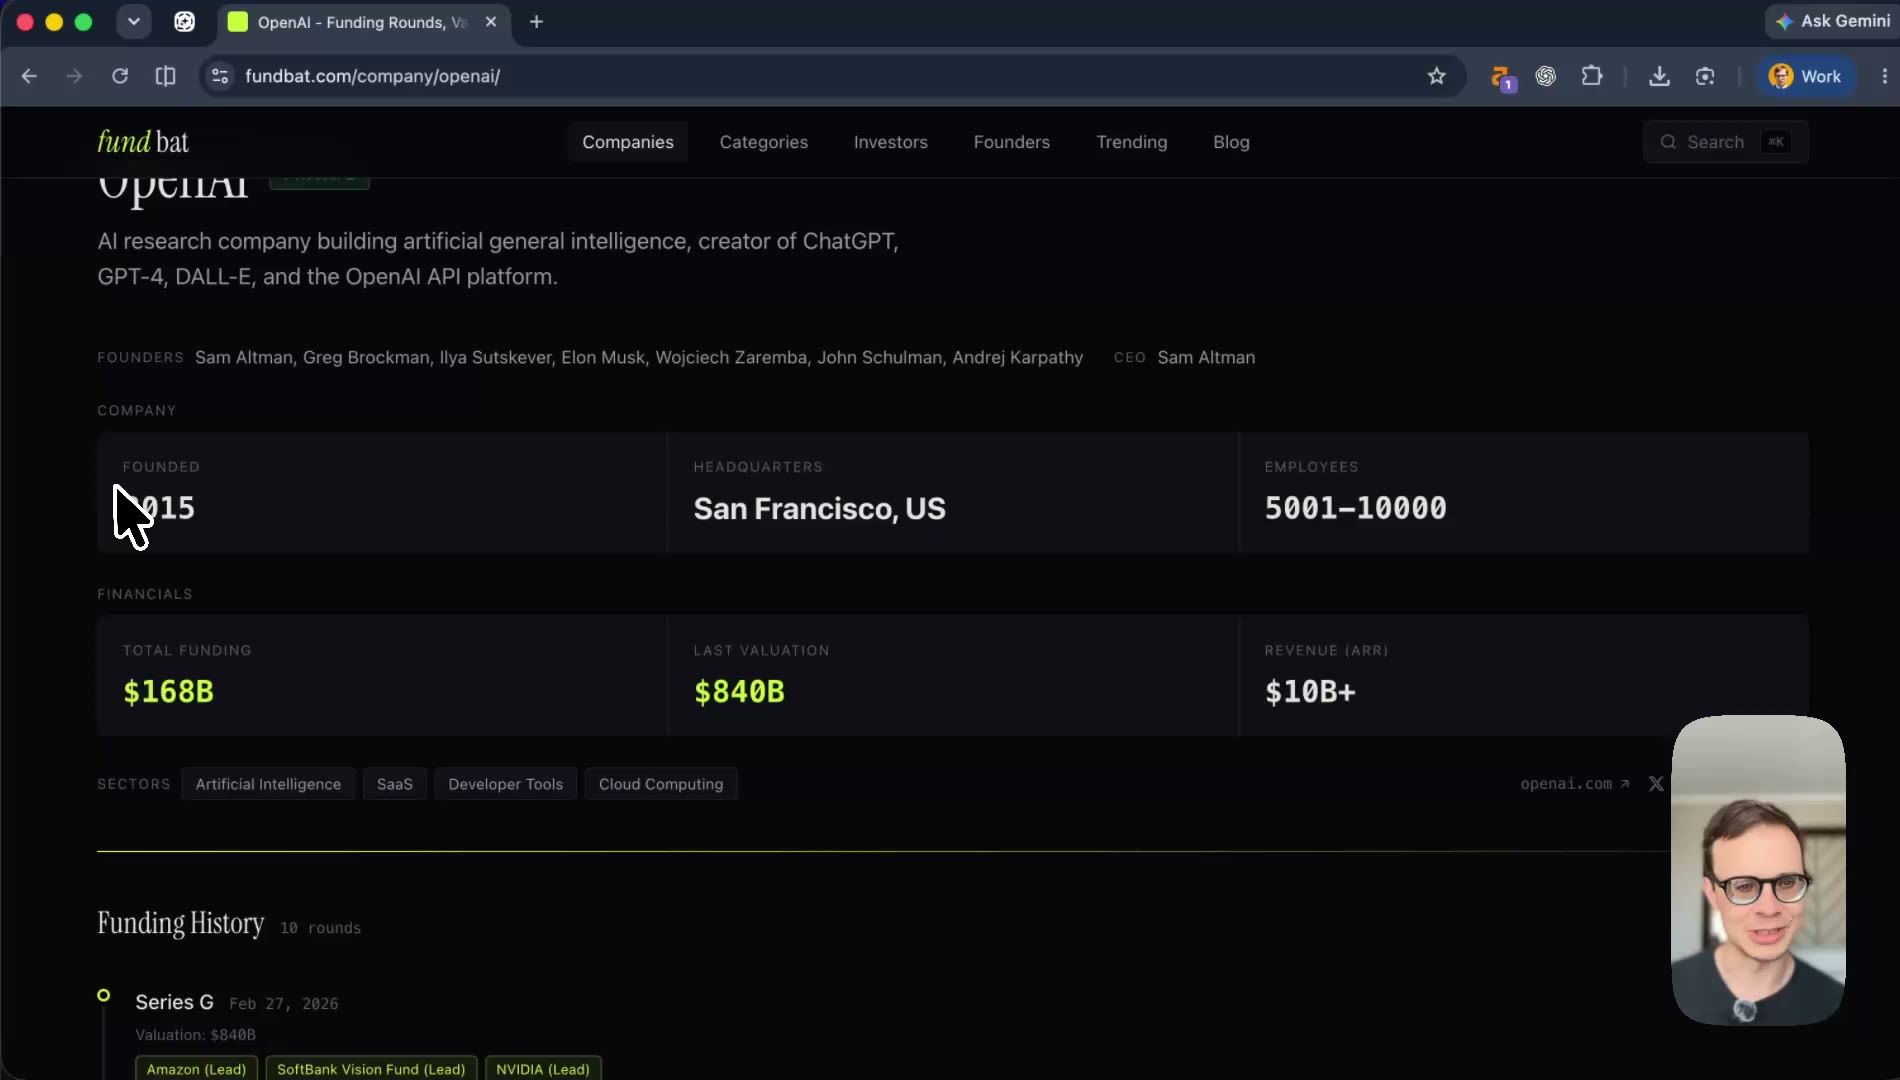Click founder Andrej Karpathy
This screenshot has height=1080, width=1900.
(x=1018, y=357)
